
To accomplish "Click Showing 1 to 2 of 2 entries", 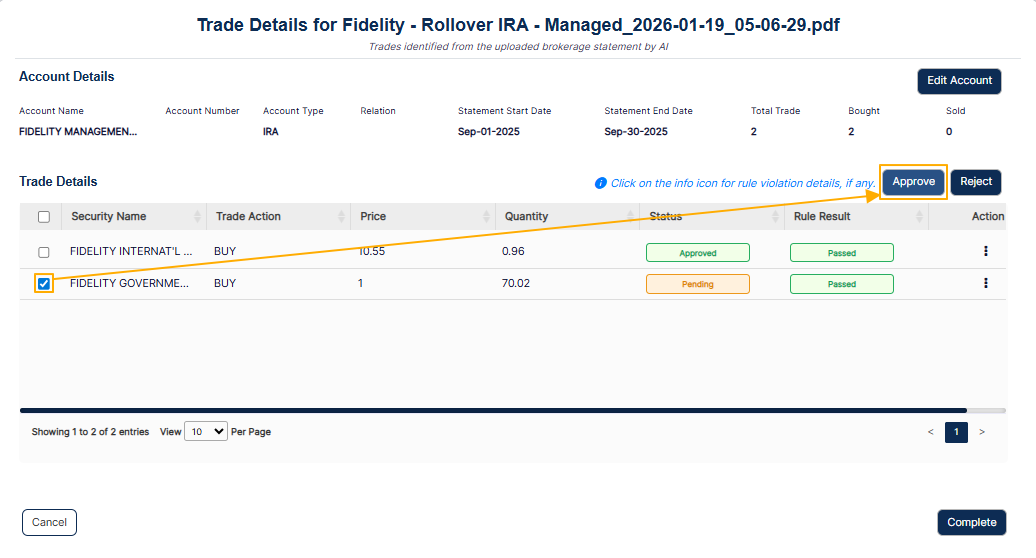I will [91, 431].
